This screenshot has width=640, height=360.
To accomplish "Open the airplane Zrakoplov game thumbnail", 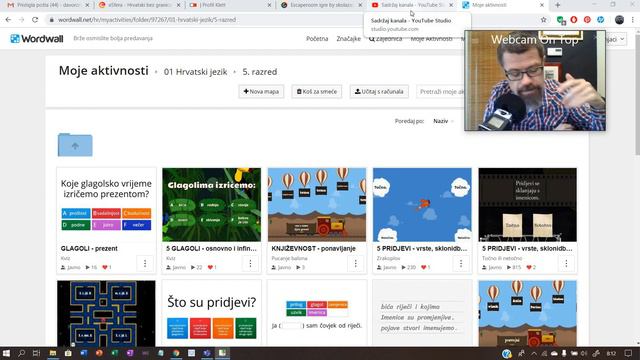I will click(x=422, y=204).
